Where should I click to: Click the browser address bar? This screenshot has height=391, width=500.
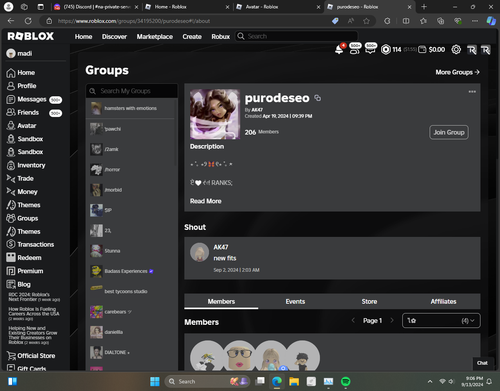pyautogui.click(x=187, y=21)
